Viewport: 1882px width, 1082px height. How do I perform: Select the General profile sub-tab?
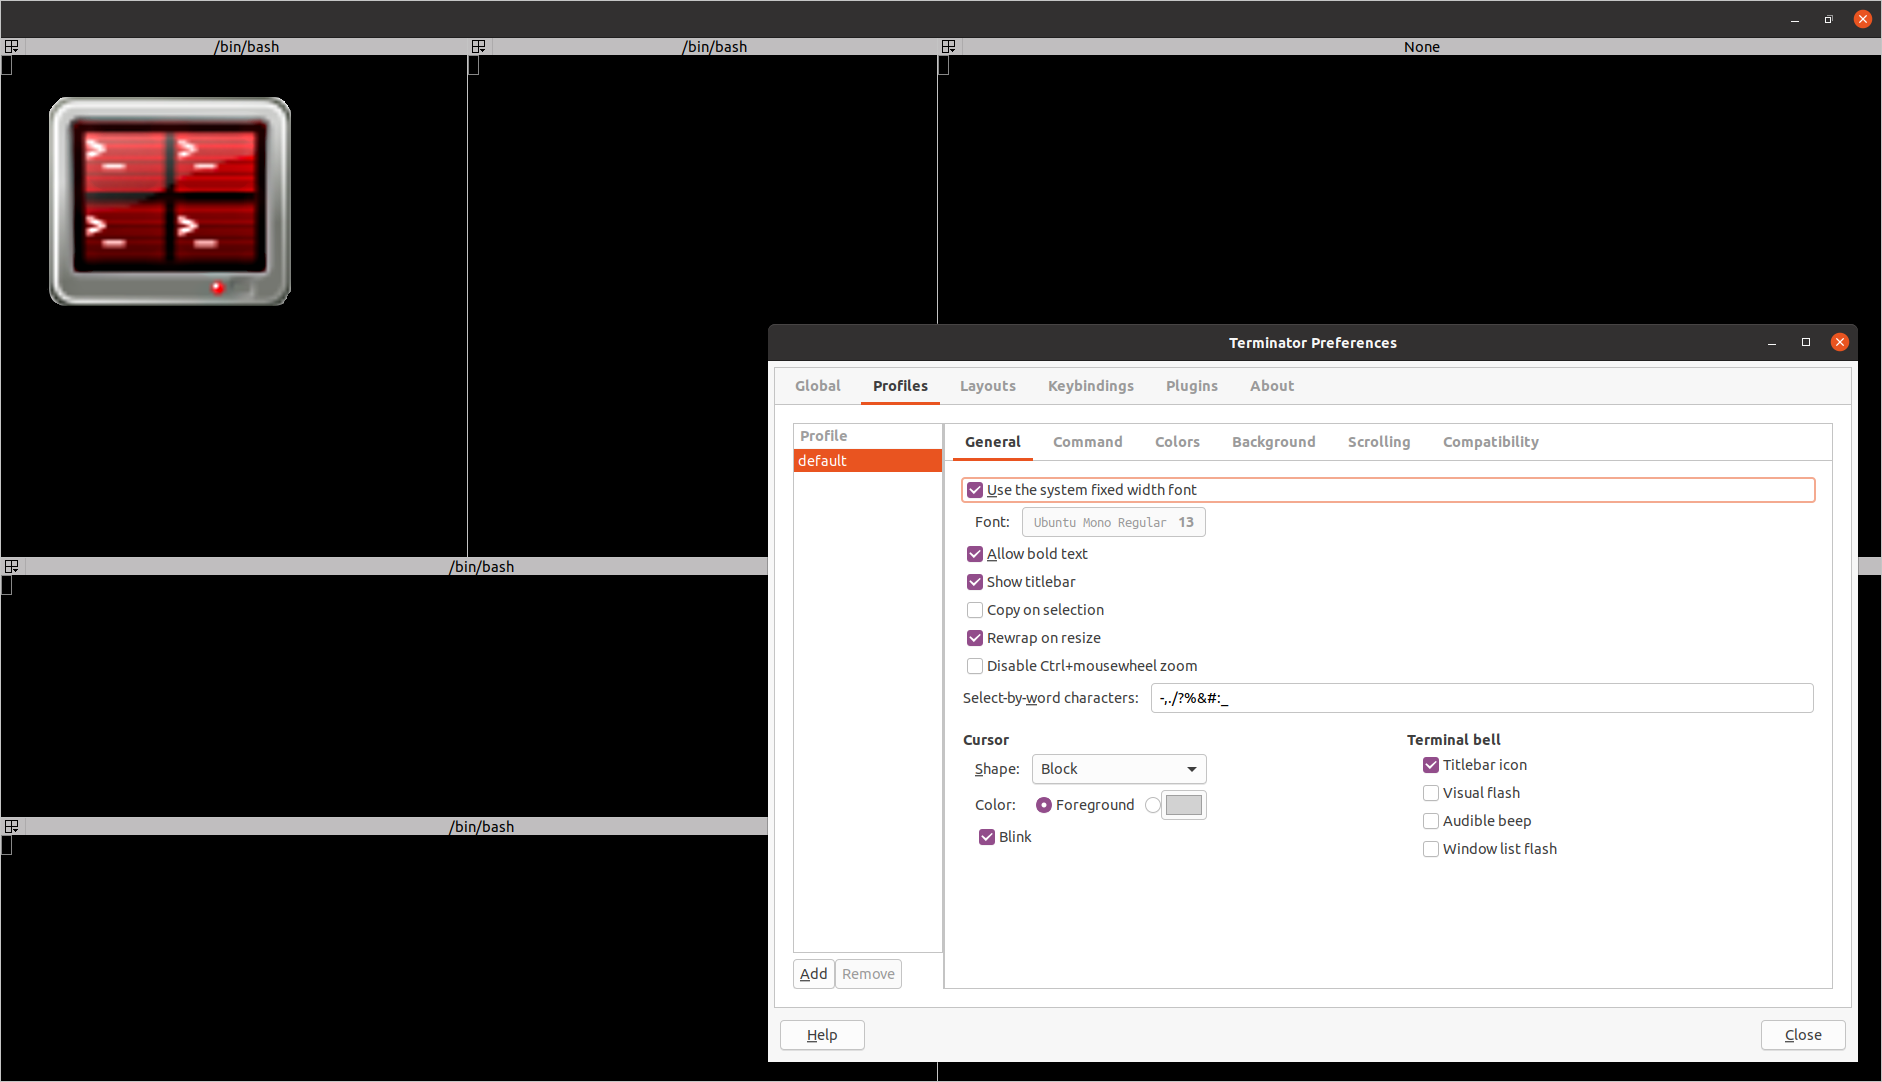click(993, 442)
